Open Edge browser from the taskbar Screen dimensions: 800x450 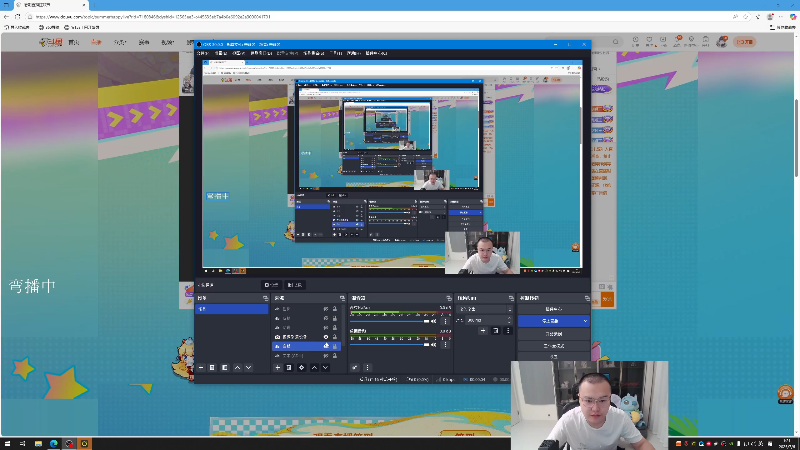click(x=54, y=443)
